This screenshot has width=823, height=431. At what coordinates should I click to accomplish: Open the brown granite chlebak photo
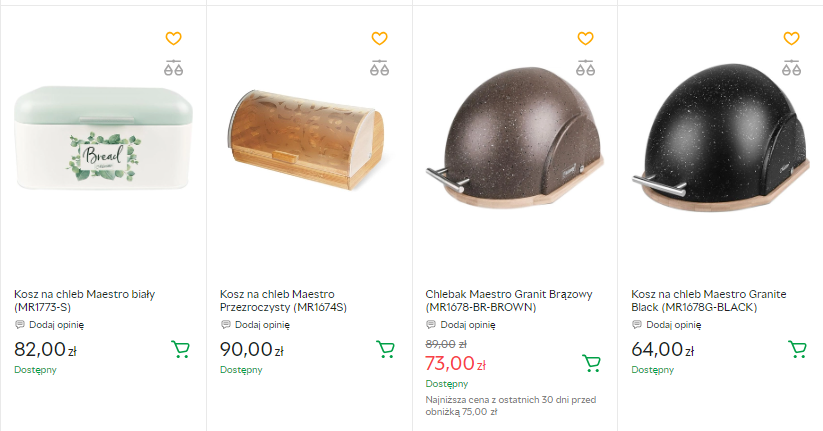click(513, 145)
